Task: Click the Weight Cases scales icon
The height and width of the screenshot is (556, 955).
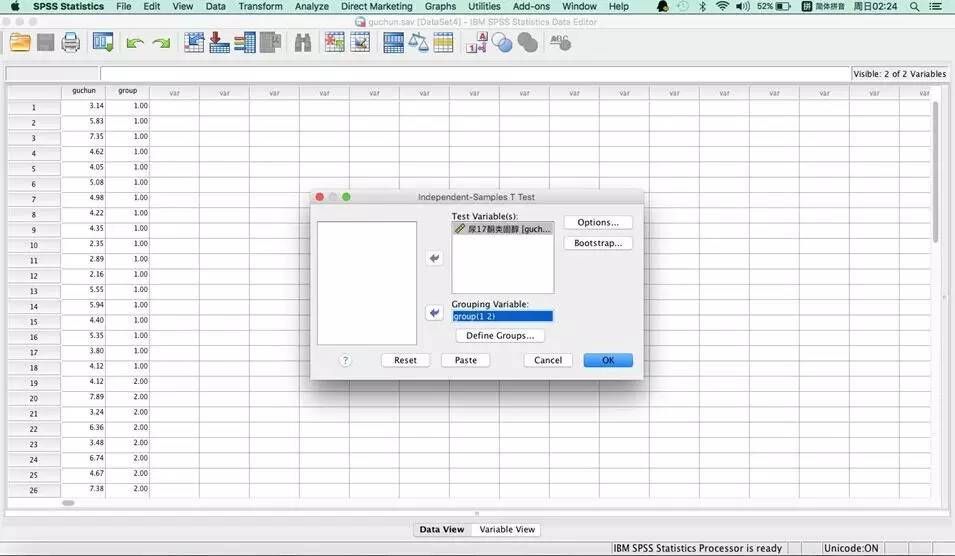Action: pyautogui.click(x=418, y=43)
